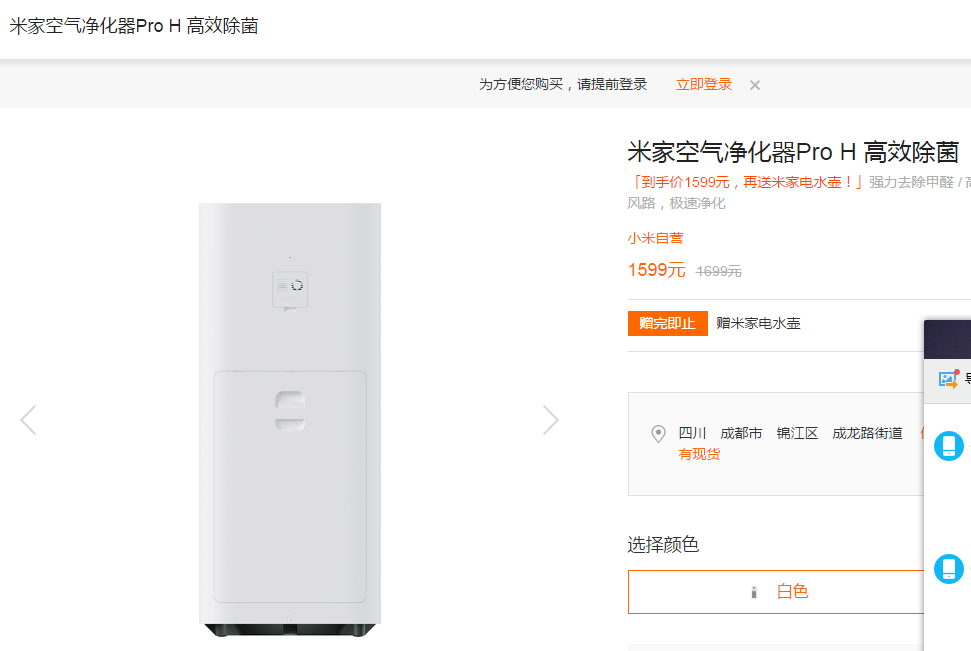Change the province 四川

point(692,433)
